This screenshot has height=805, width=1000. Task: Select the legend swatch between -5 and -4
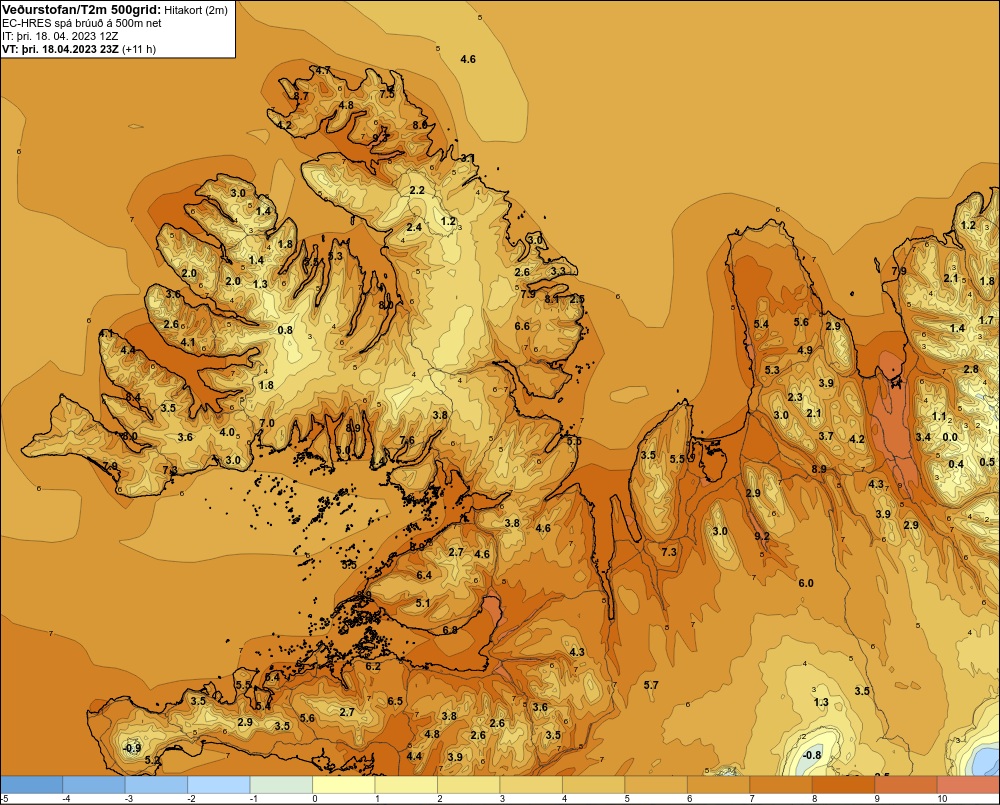point(31,784)
